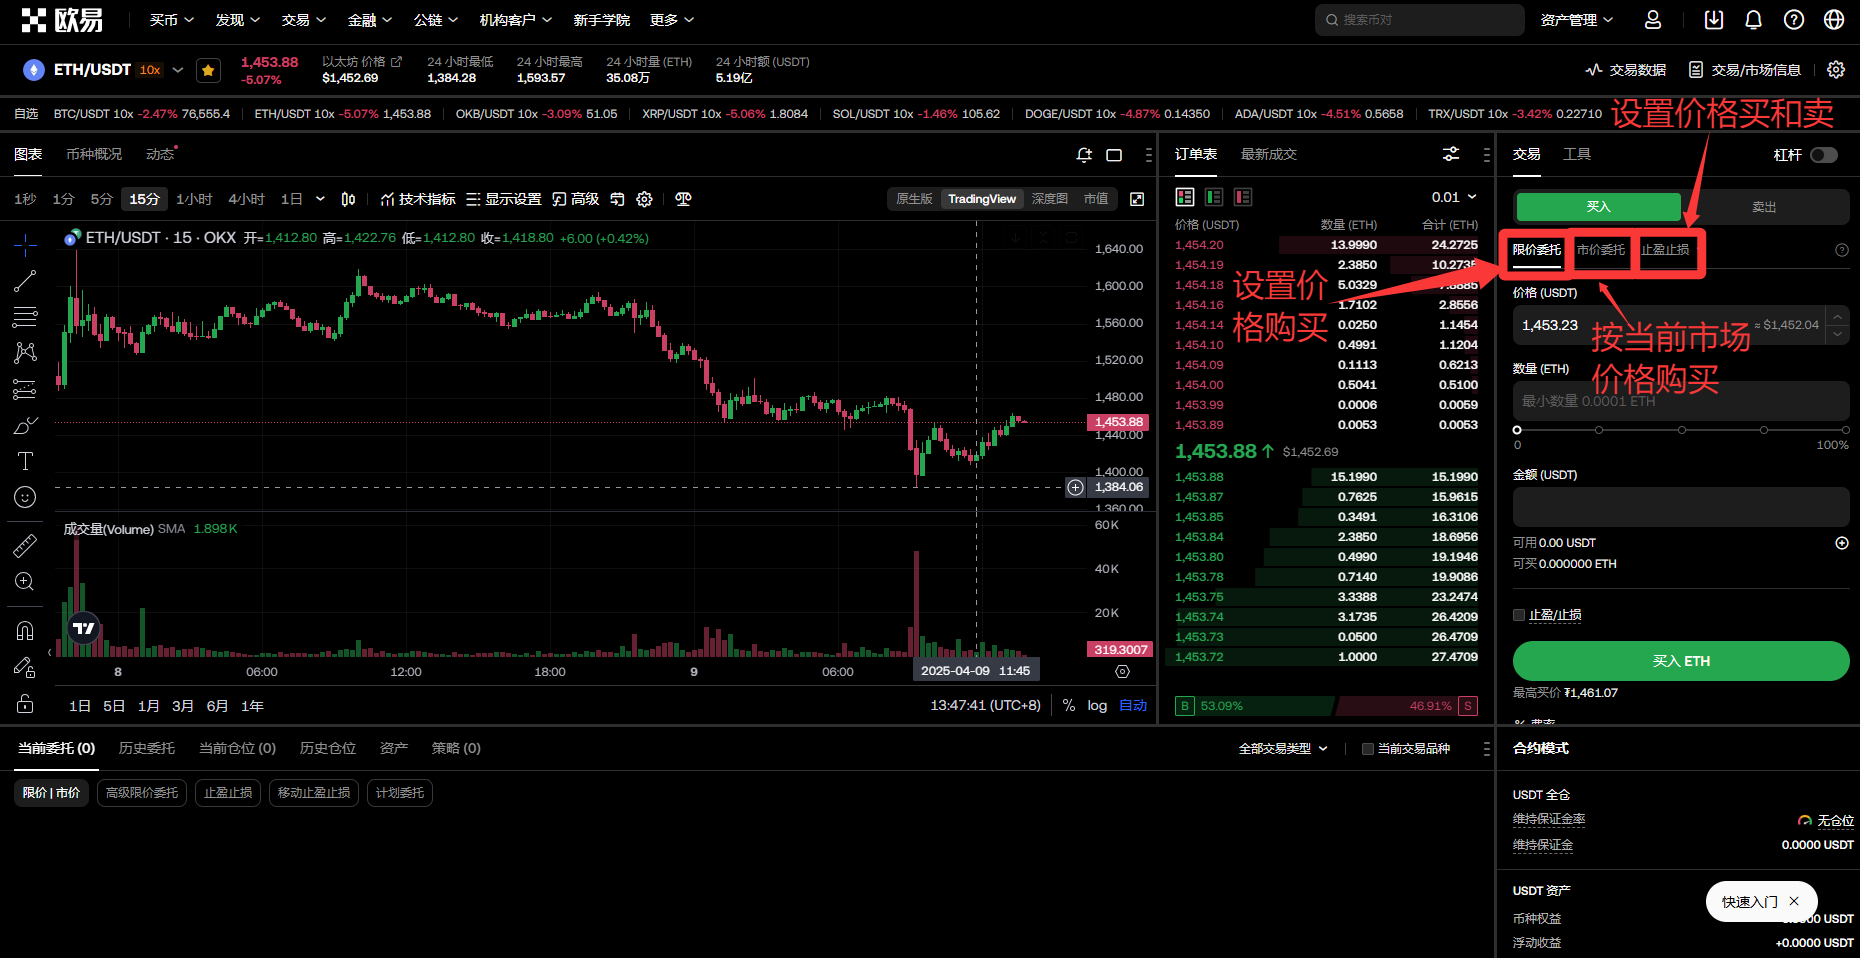Image resolution: width=1860 pixels, height=958 pixels.
Task: Add ETH/USDT to favorites star
Action: tap(208, 70)
